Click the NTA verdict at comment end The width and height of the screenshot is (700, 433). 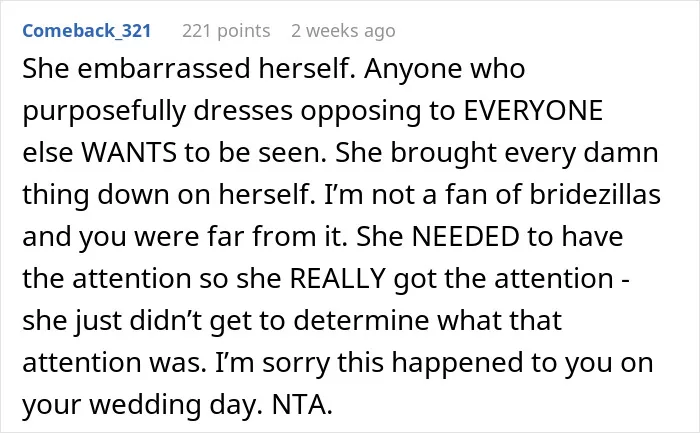(302, 404)
